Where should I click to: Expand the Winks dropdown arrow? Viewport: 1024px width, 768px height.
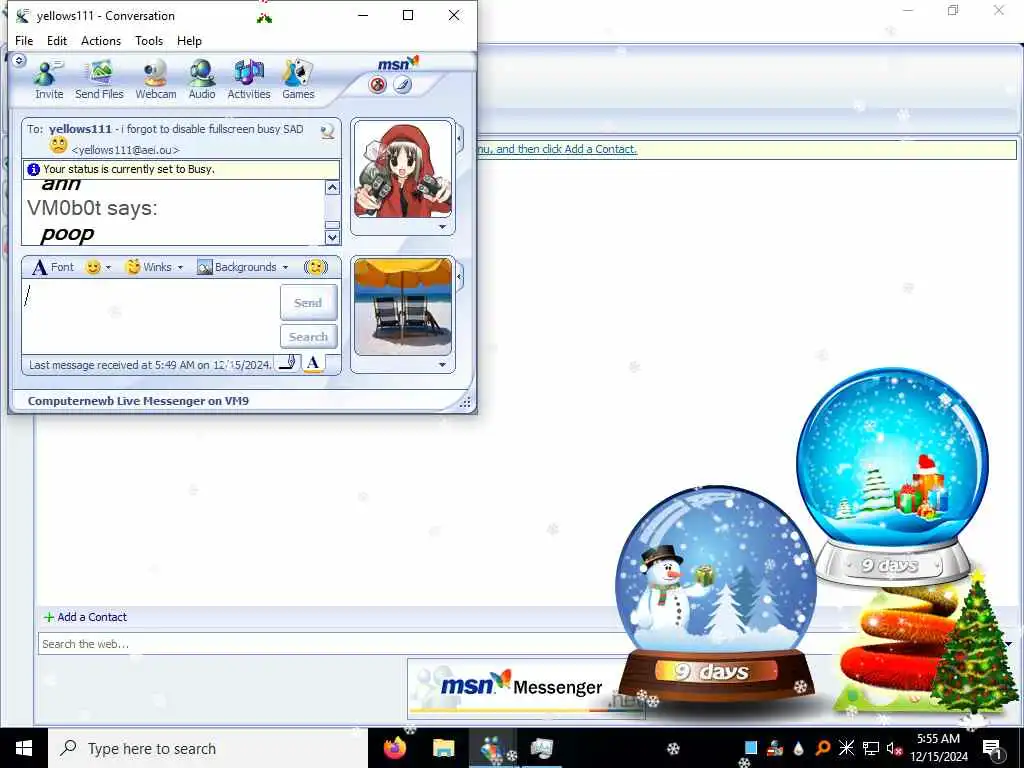180,267
